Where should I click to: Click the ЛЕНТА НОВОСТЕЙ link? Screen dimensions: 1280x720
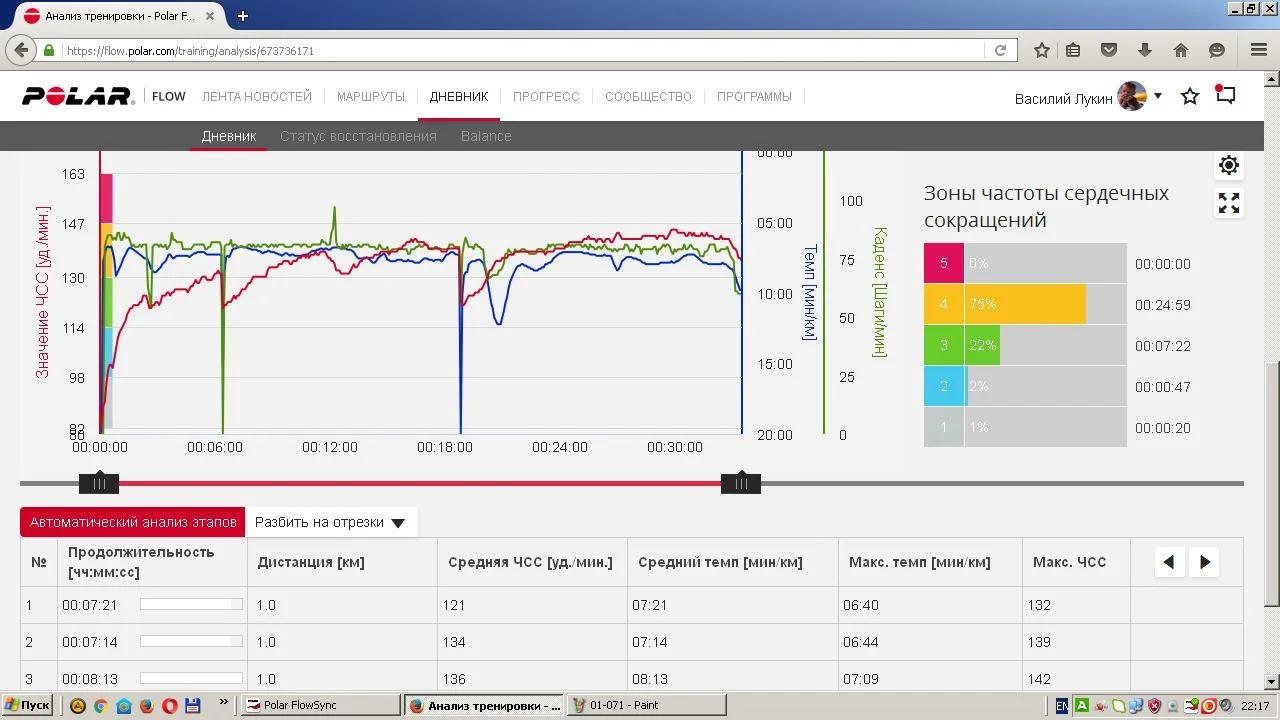[x=257, y=97]
